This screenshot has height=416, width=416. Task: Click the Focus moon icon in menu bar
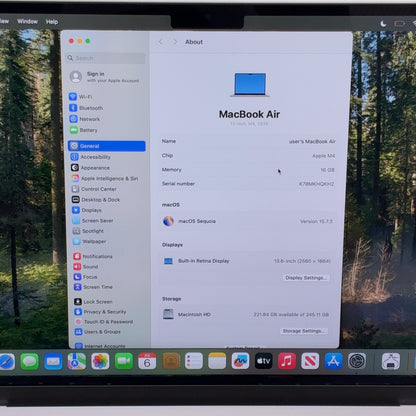(384, 23)
